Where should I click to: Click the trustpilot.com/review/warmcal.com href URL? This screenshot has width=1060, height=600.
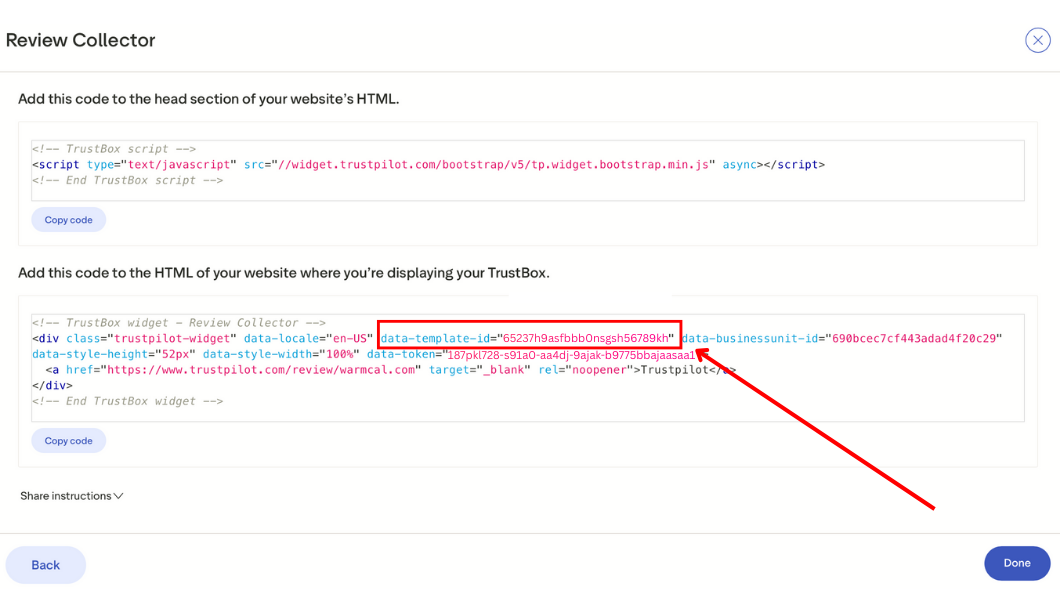[261, 370]
